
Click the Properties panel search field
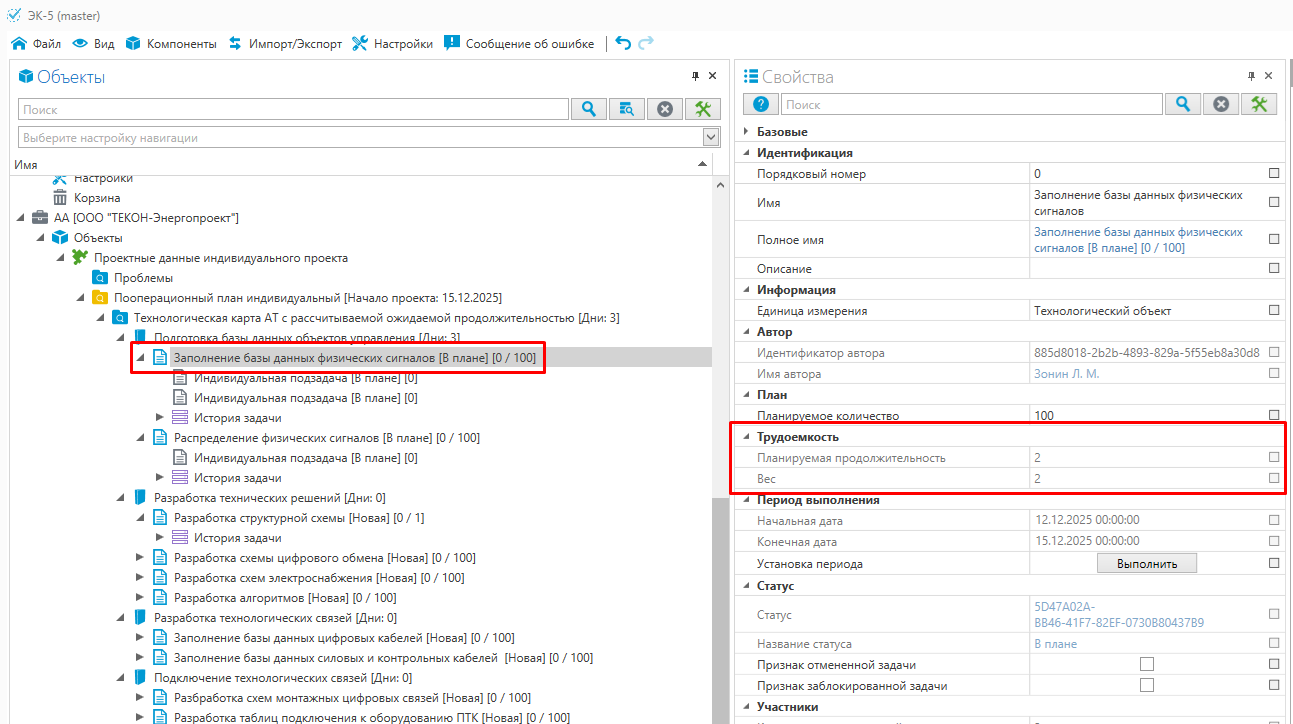point(970,104)
